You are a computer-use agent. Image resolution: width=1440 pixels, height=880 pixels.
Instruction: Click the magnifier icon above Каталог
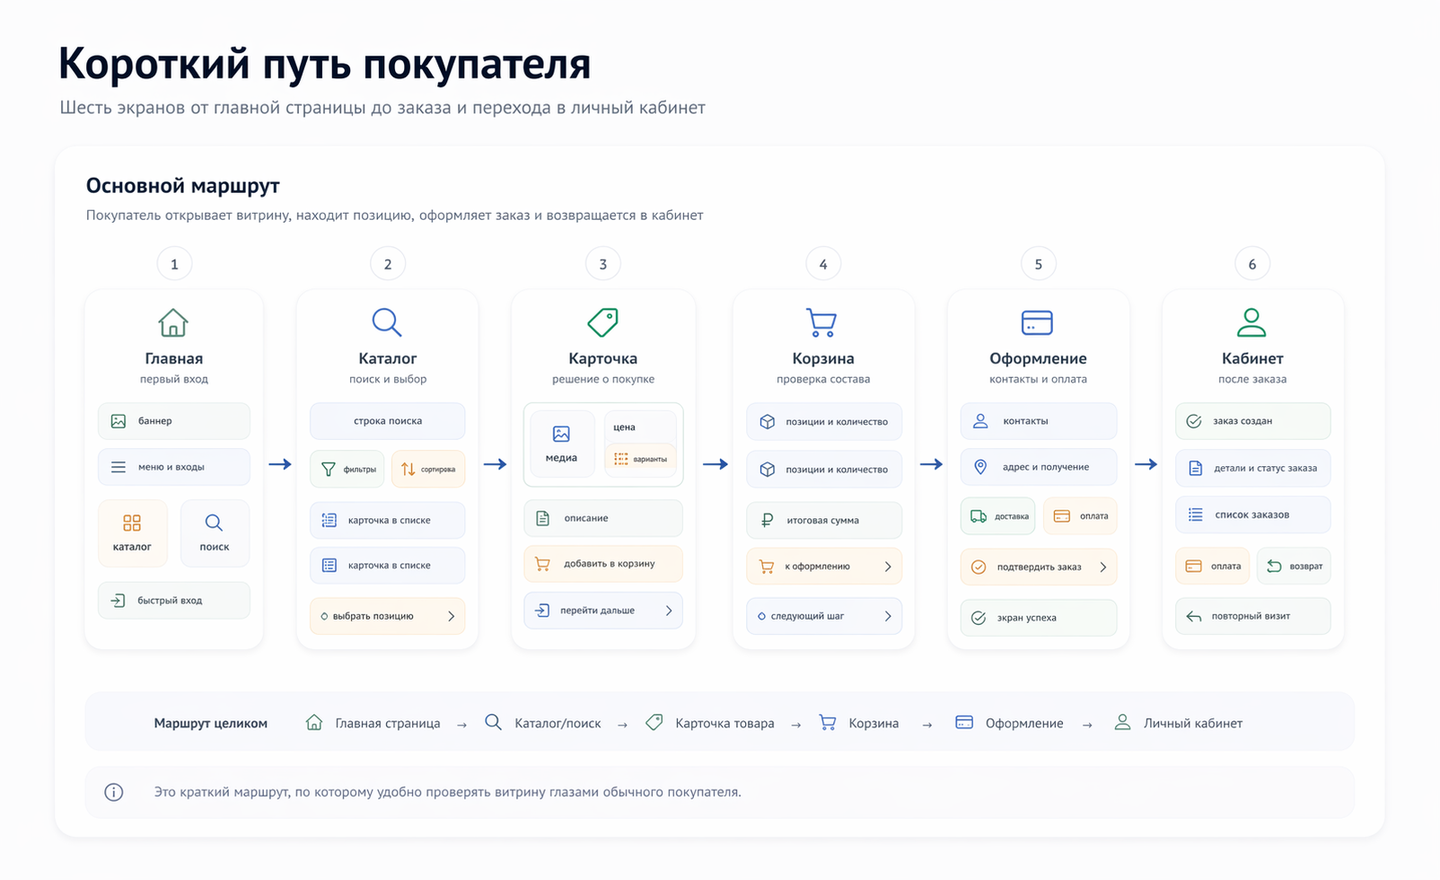coord(387,322)
